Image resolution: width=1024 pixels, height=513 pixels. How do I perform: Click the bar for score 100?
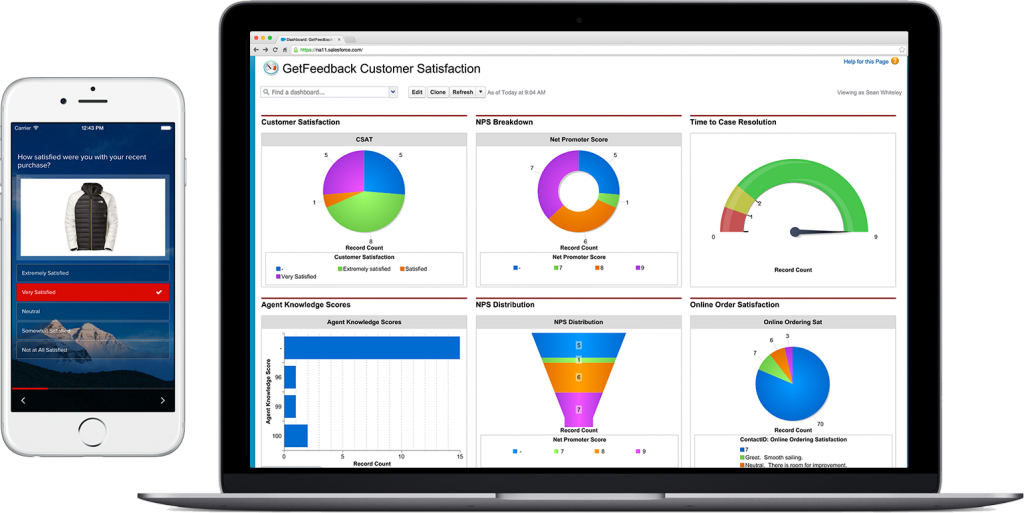coord(296,435)
